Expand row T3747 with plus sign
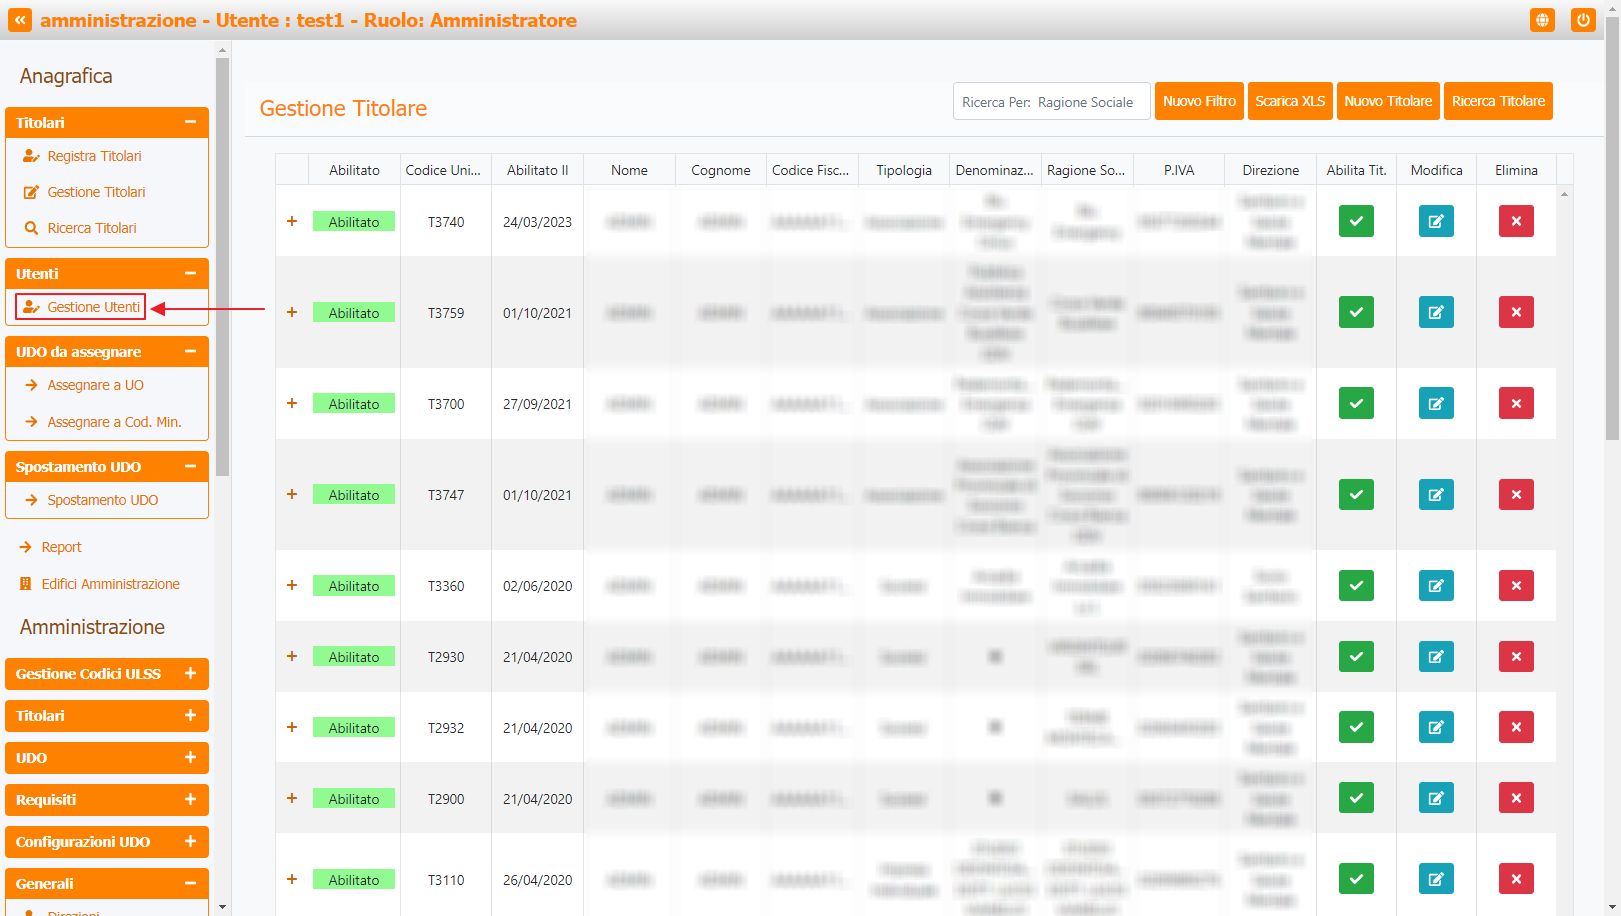Image resolution: width=1621 pixels, height=916 pixels. coord(292,494)
